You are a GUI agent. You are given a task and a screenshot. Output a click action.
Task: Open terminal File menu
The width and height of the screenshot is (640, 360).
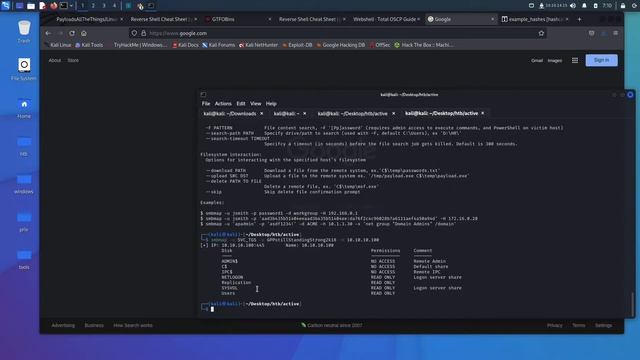click(x=206, y=104)
